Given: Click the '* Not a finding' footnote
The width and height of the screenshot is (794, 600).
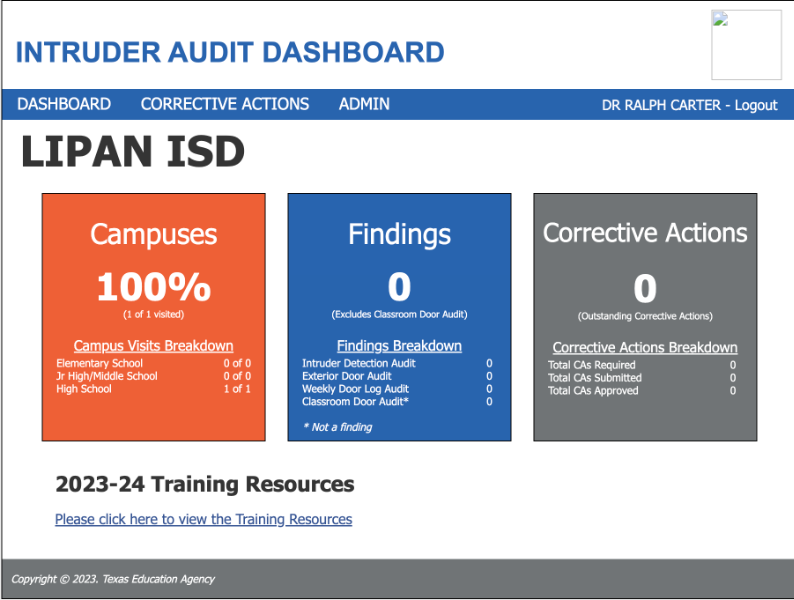Looking at the screenshot, I should click(338, 427).
